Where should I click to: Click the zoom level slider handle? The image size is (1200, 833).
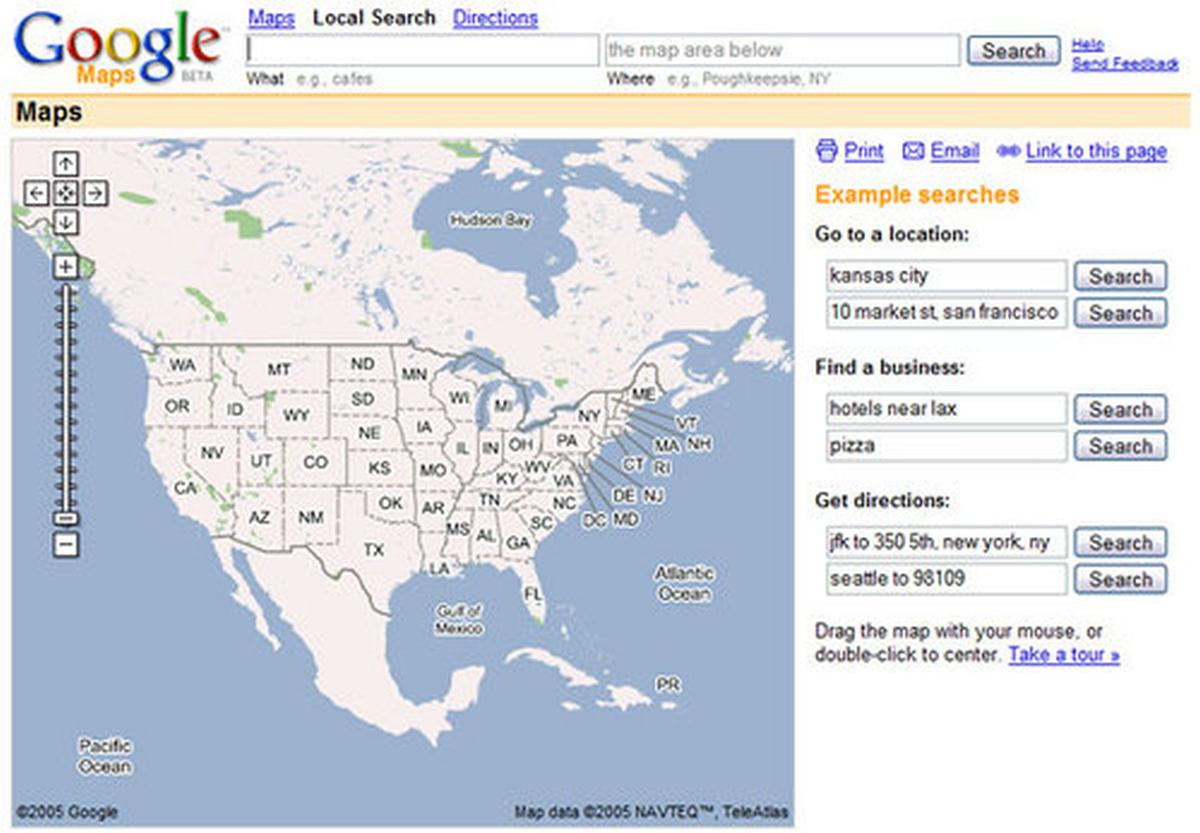(x=66, y=518)
